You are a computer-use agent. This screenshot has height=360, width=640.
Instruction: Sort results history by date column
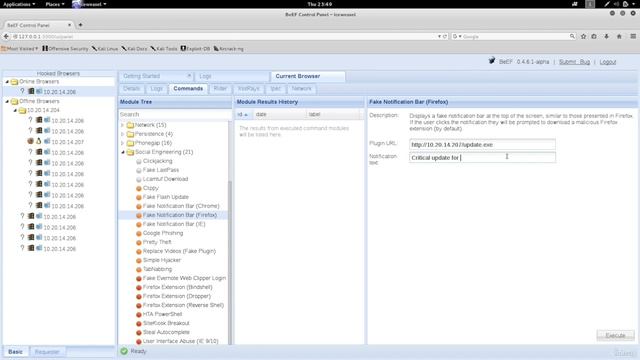pyautogui.click(x=279, y=114)
